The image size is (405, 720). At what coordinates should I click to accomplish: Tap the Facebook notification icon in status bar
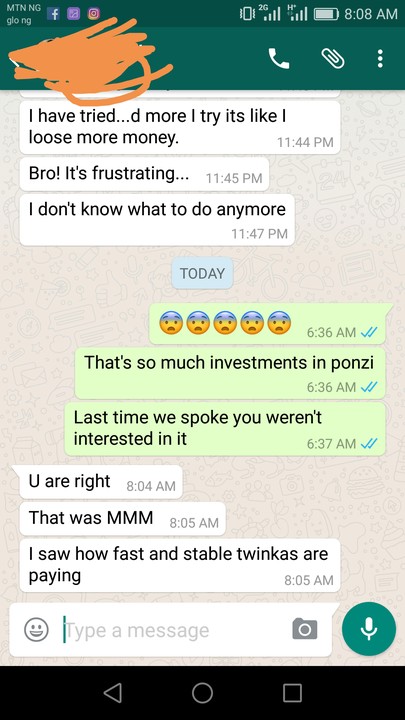[x=54, y=14]
